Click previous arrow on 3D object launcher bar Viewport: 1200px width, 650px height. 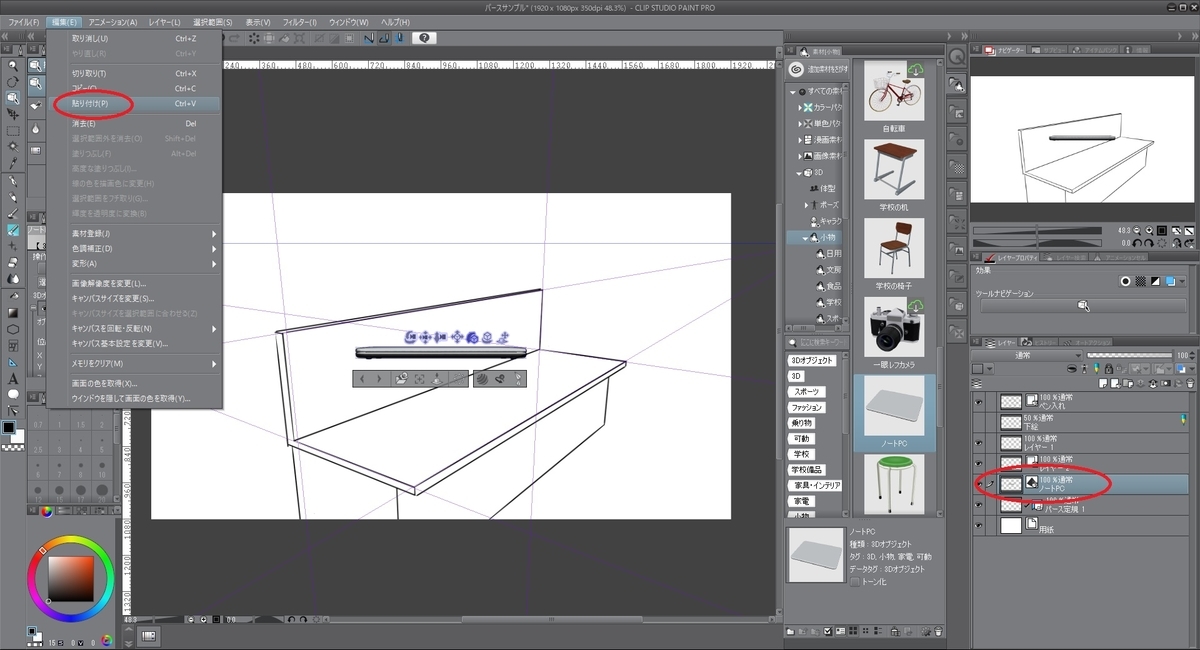point(362,379)
